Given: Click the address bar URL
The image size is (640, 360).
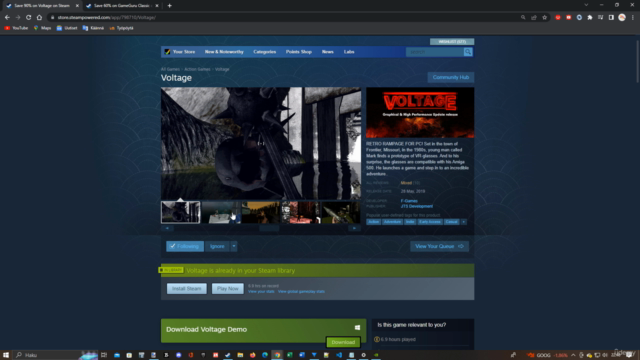Looking at the screenshot, I should click(x=106, y=18).
